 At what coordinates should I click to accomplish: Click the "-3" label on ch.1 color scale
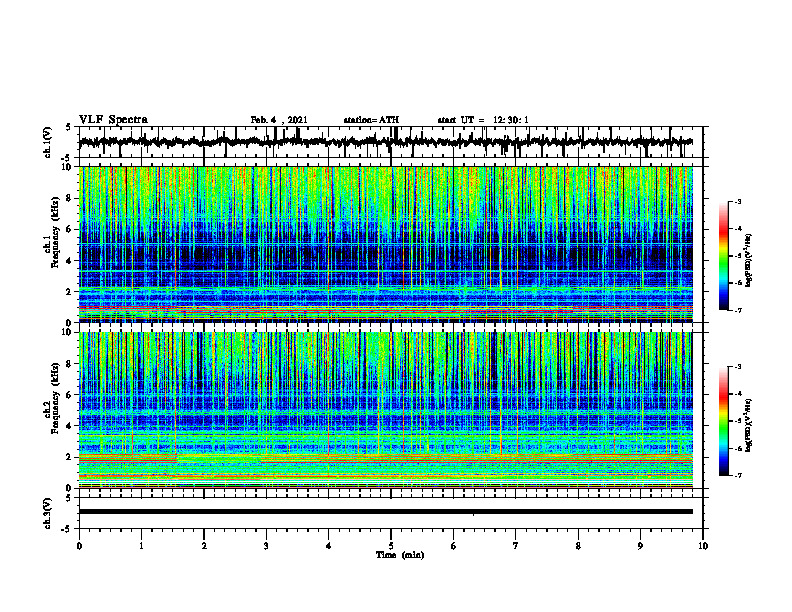(x=738, y=202)
